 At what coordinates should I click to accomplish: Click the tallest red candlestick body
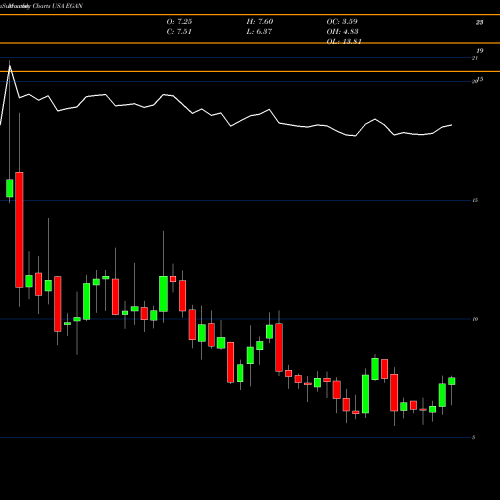click(19, 230)
